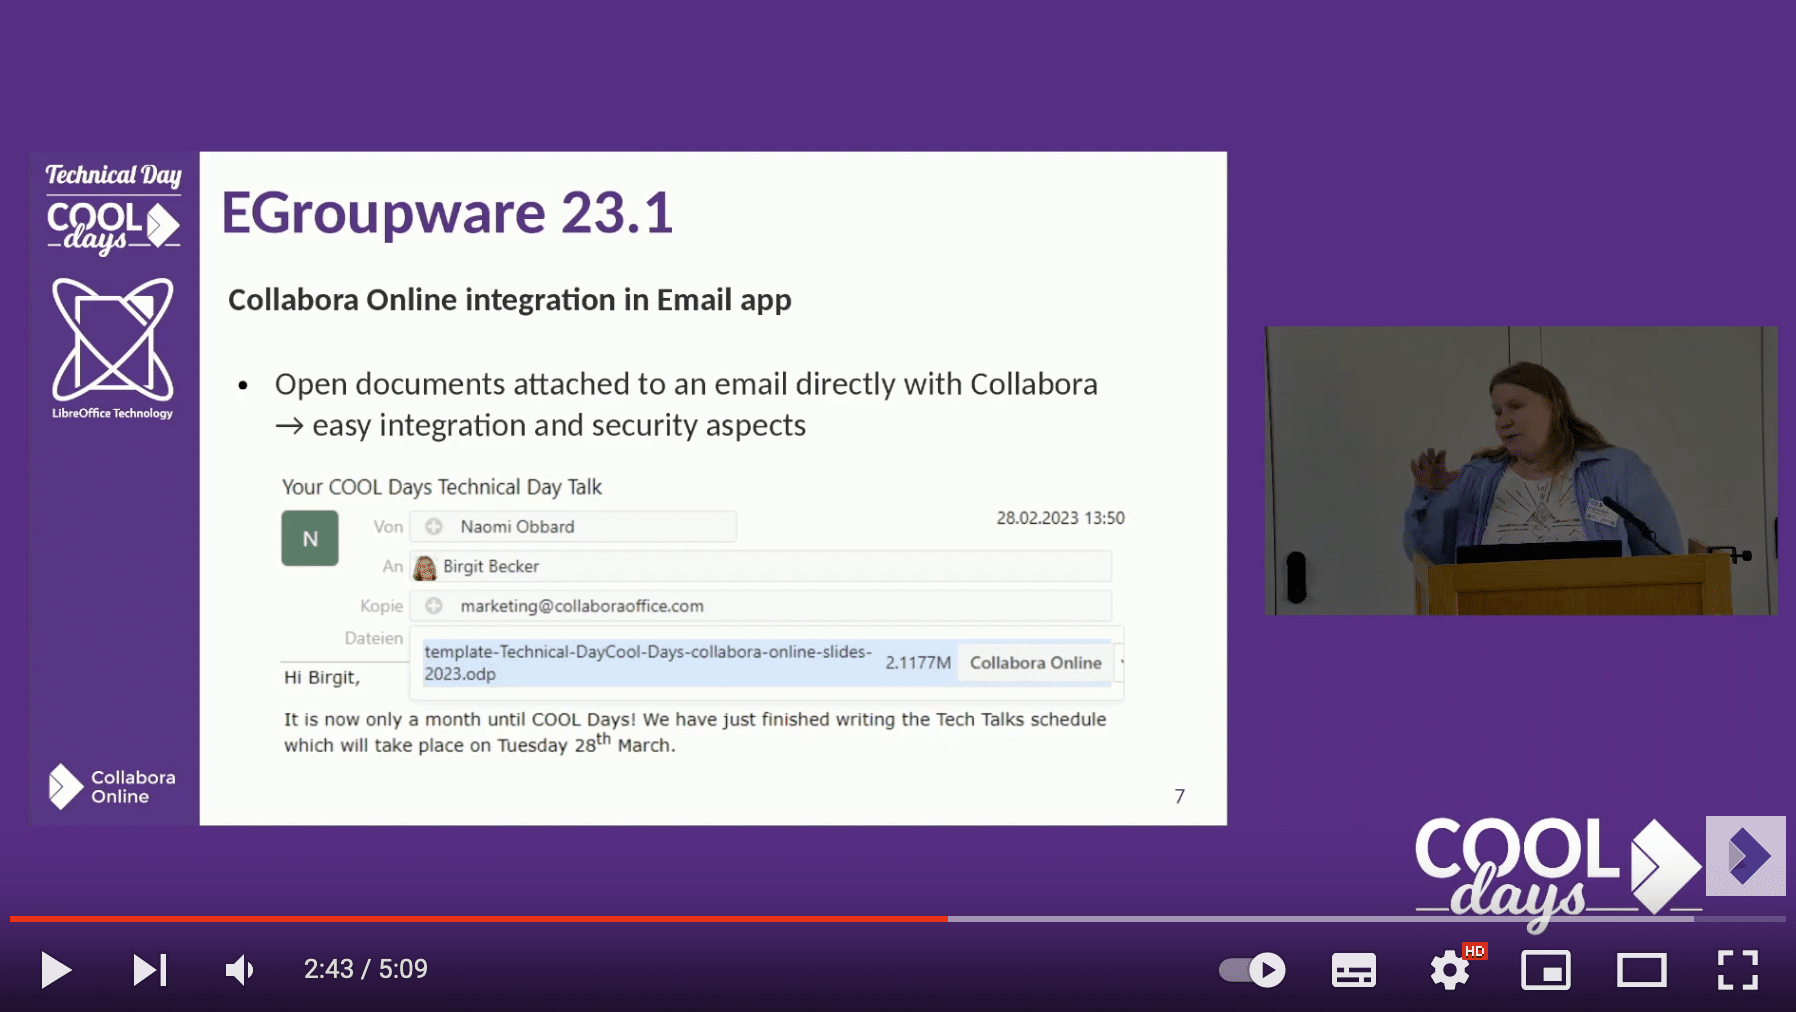The width and height of the screenshot is (1796, 1012).
Task: Click the marketing@collaboraoffice.com recipient field
Action: click(582, 605)
